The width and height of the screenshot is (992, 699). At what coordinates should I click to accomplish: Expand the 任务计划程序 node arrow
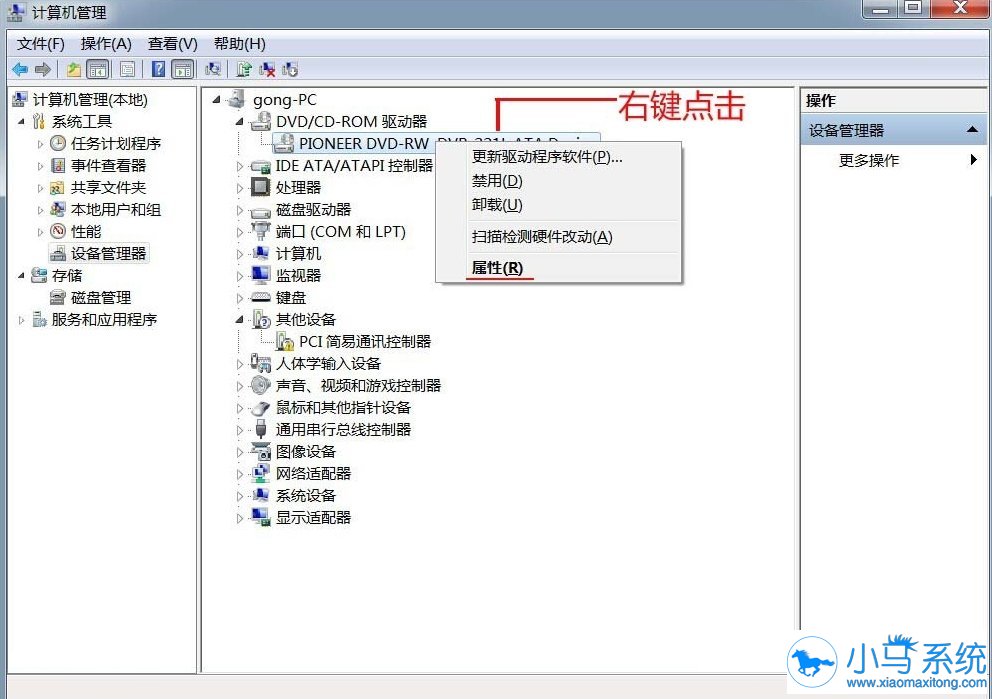pos(40,144)
